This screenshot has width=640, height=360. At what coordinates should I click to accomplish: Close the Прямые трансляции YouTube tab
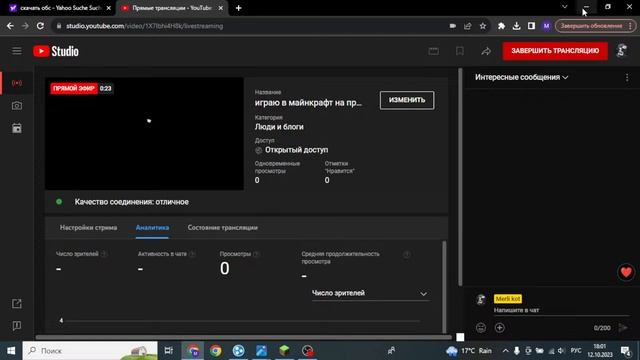(x=220, y=8)
